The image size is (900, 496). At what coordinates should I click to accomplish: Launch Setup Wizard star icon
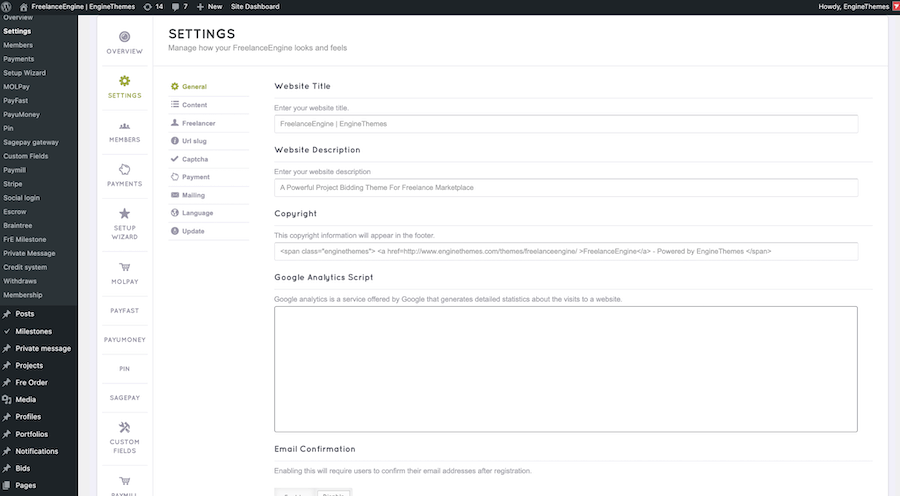[125, 214]
